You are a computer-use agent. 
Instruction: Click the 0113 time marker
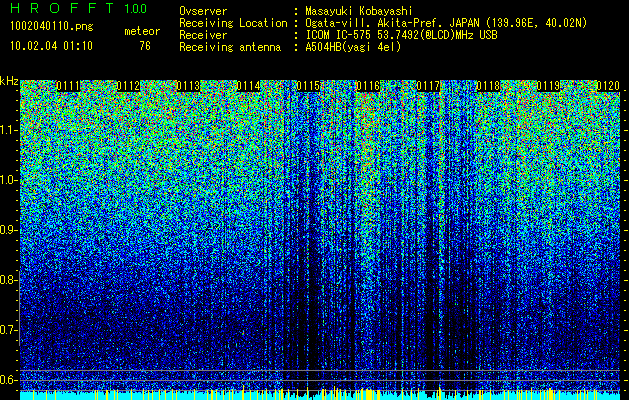tap(188, 86)
